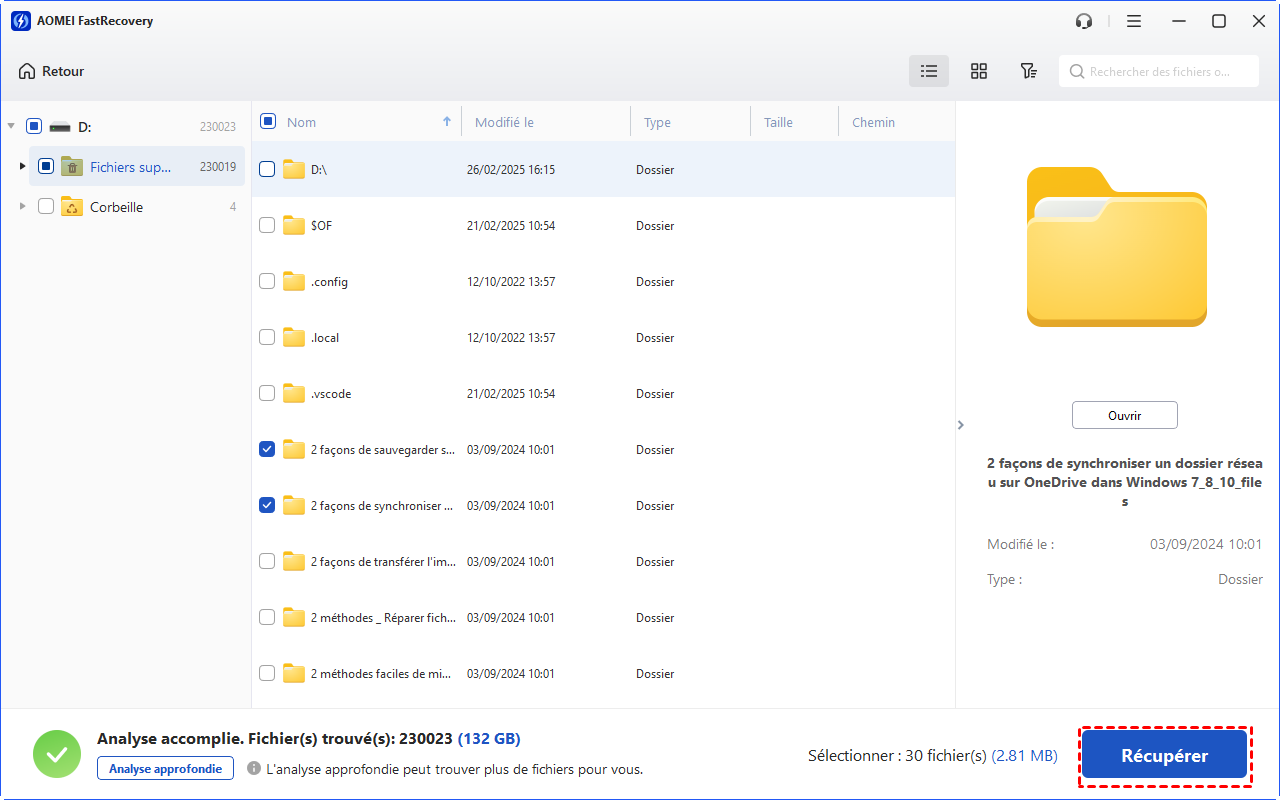Click the Ouvrir button in preview
Image resolution: width=1280 pixels, height=800 pixels.
1124,415
